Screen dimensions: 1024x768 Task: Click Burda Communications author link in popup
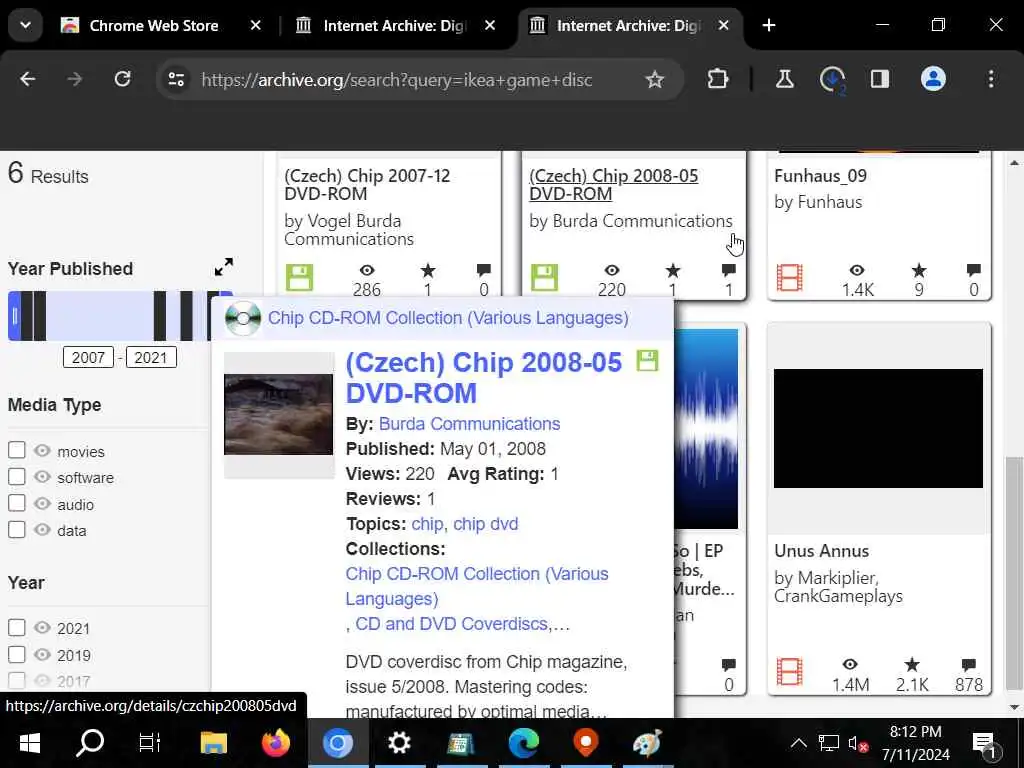coord(470,424)
